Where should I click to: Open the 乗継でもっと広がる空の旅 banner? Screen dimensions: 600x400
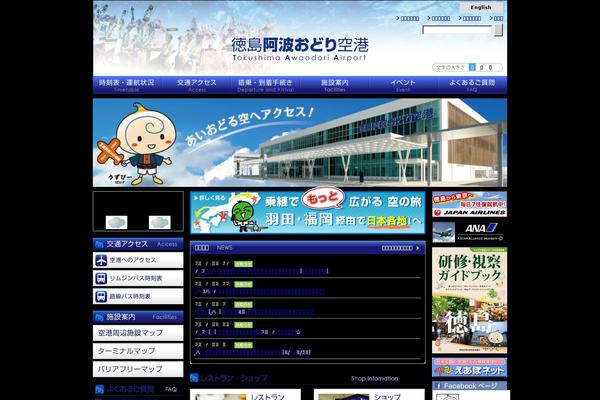[308, 213]
